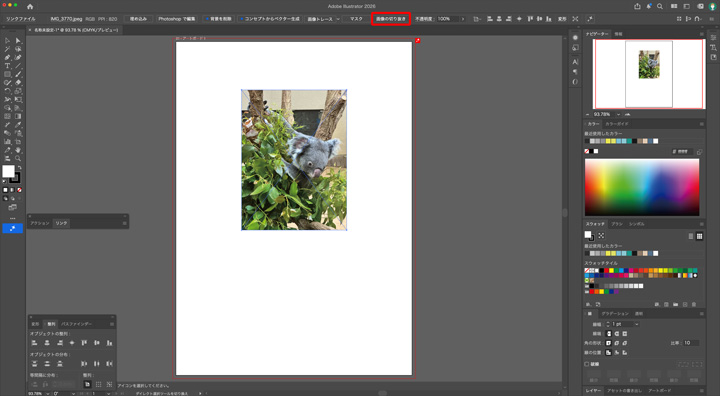Switch to the ブラシ tab

point(617,224)
